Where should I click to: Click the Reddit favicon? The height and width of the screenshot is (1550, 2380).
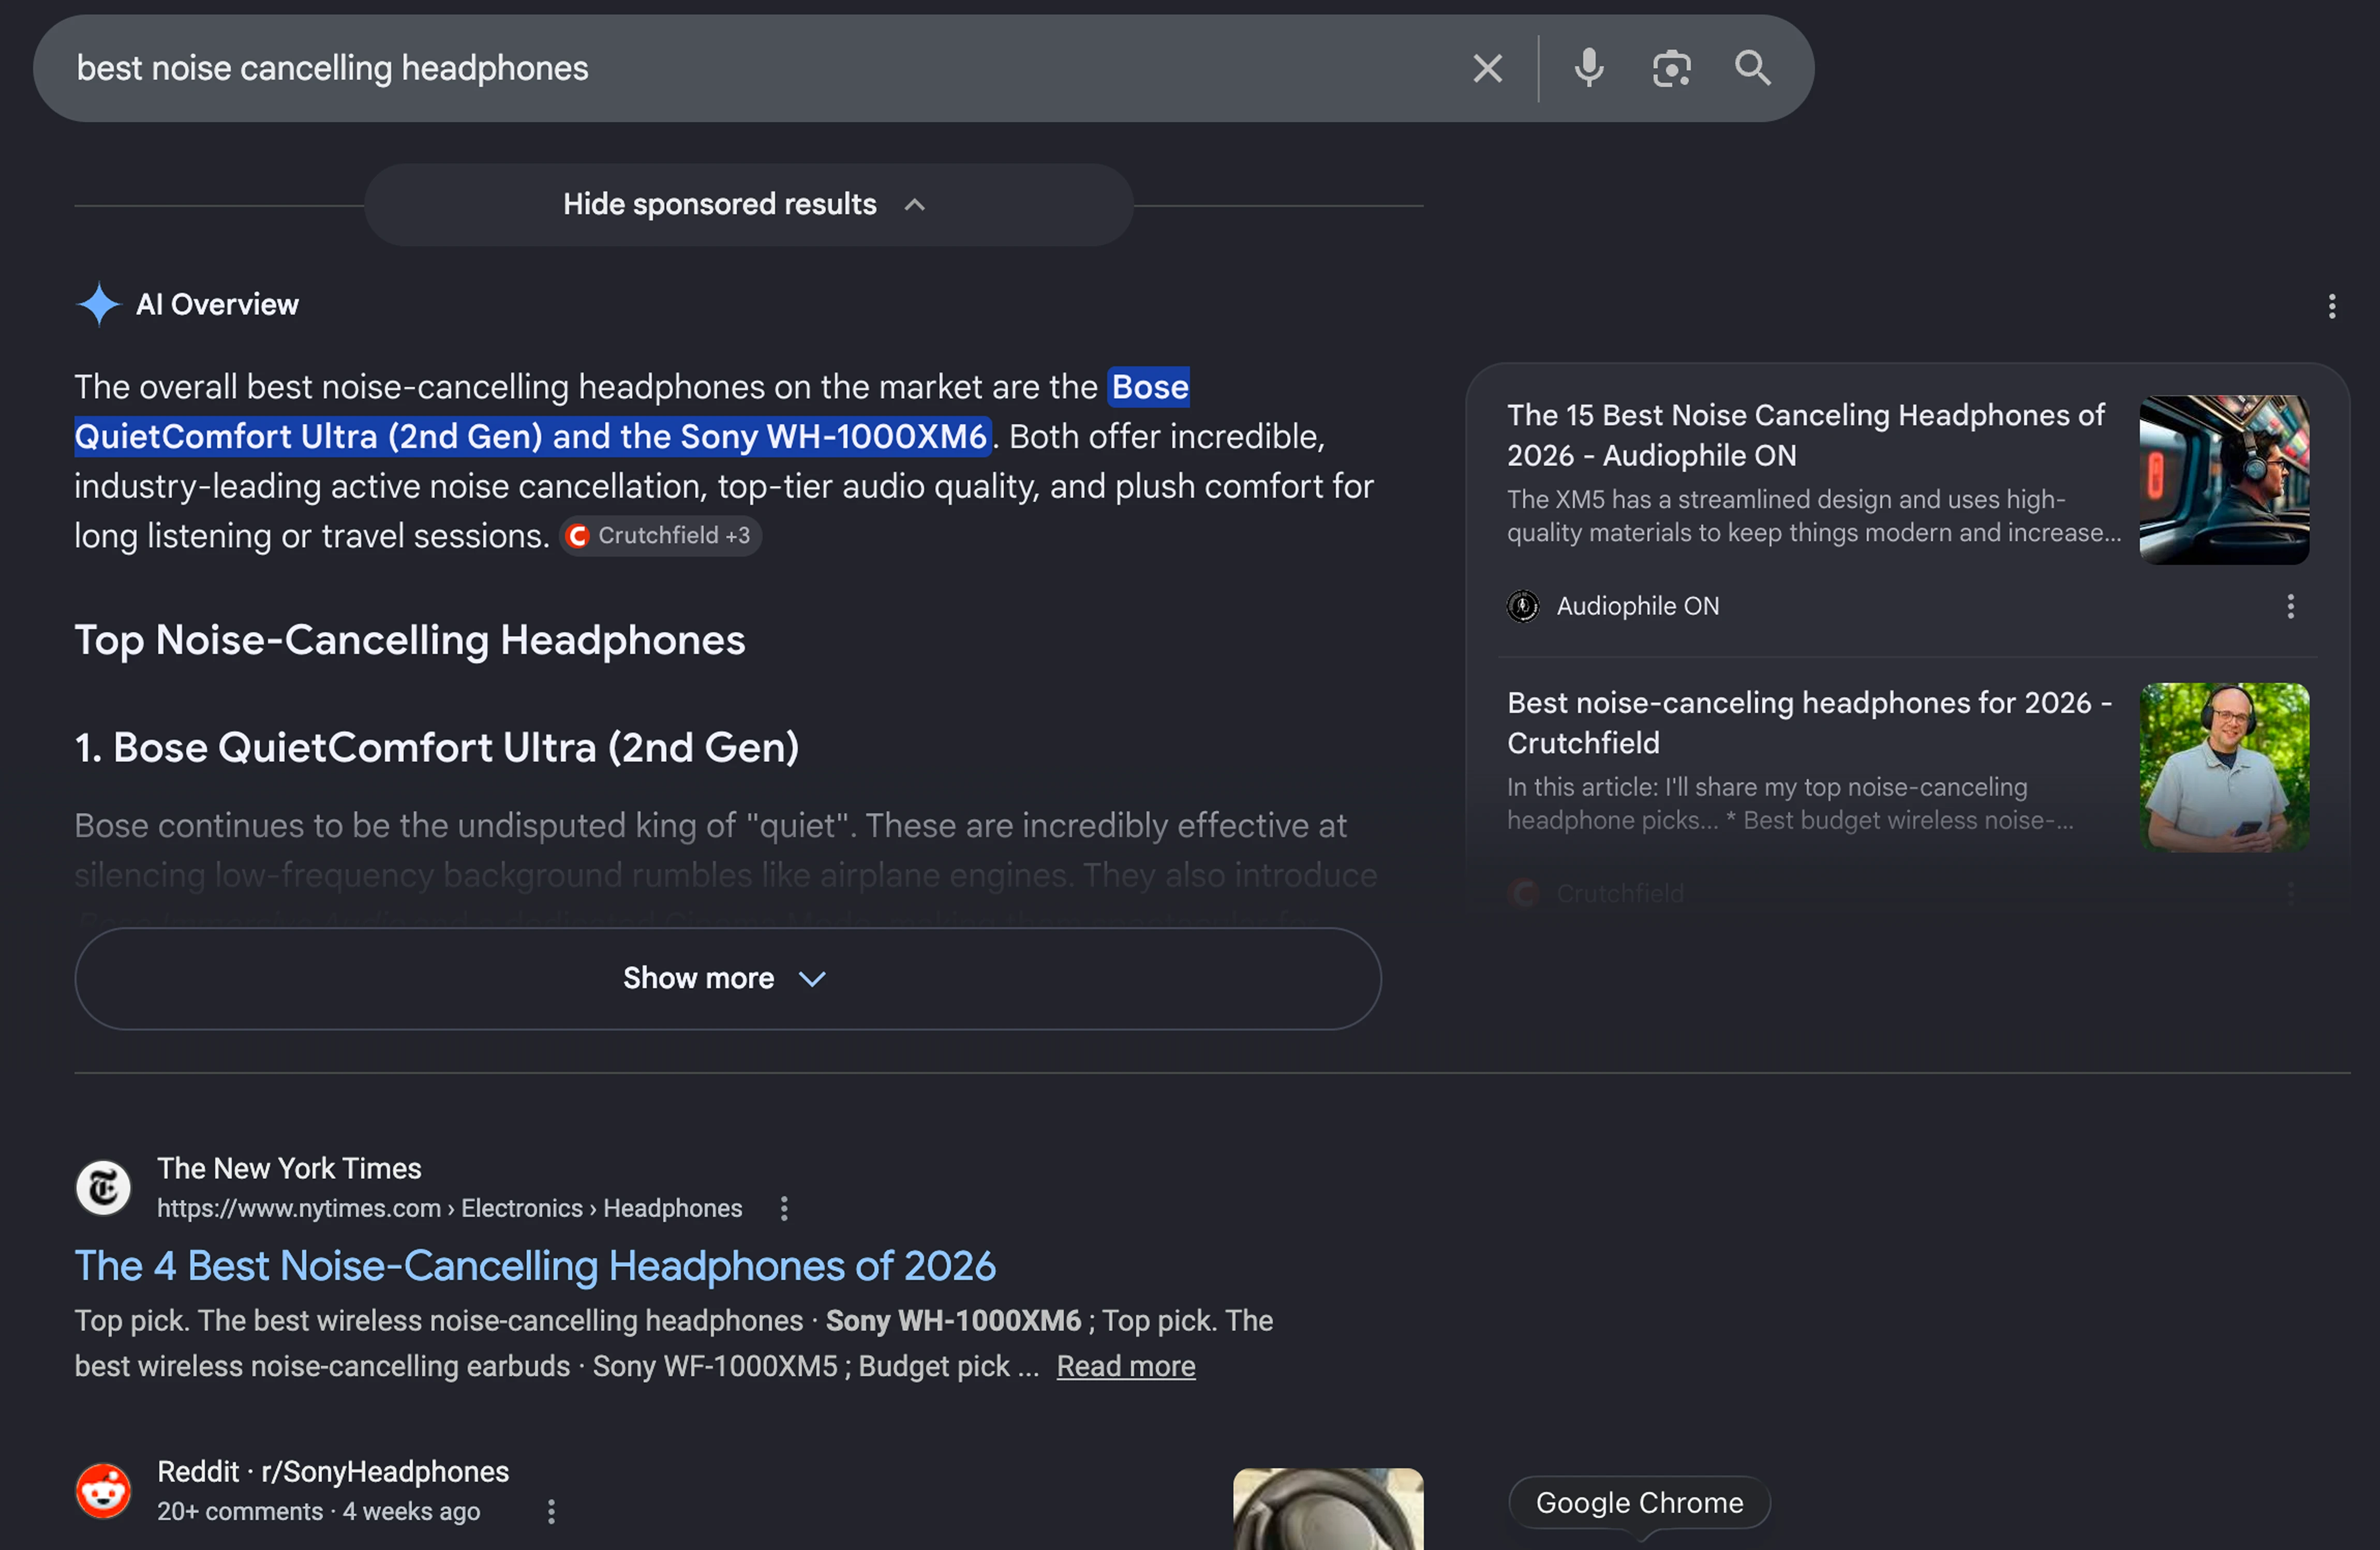103,1490
